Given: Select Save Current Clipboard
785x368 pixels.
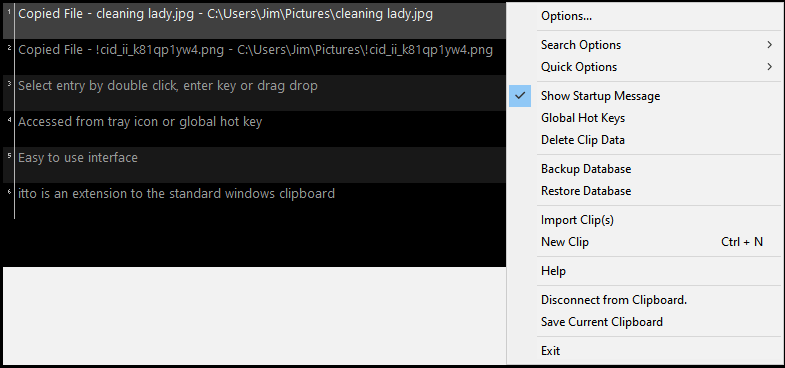Looking at the screenshot, I should tap(602, 322).
